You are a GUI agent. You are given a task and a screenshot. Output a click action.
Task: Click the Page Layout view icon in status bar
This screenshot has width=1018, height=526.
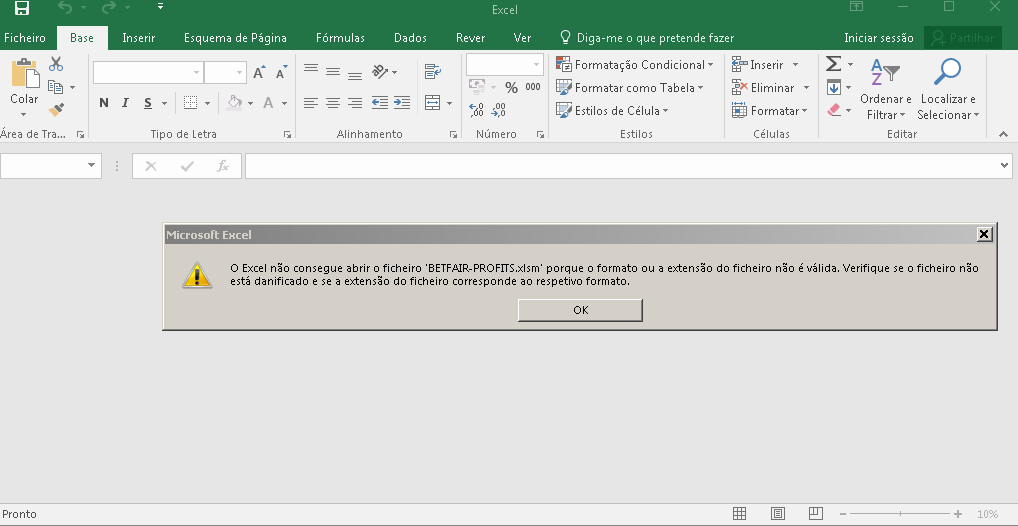[x=778, y=514]
